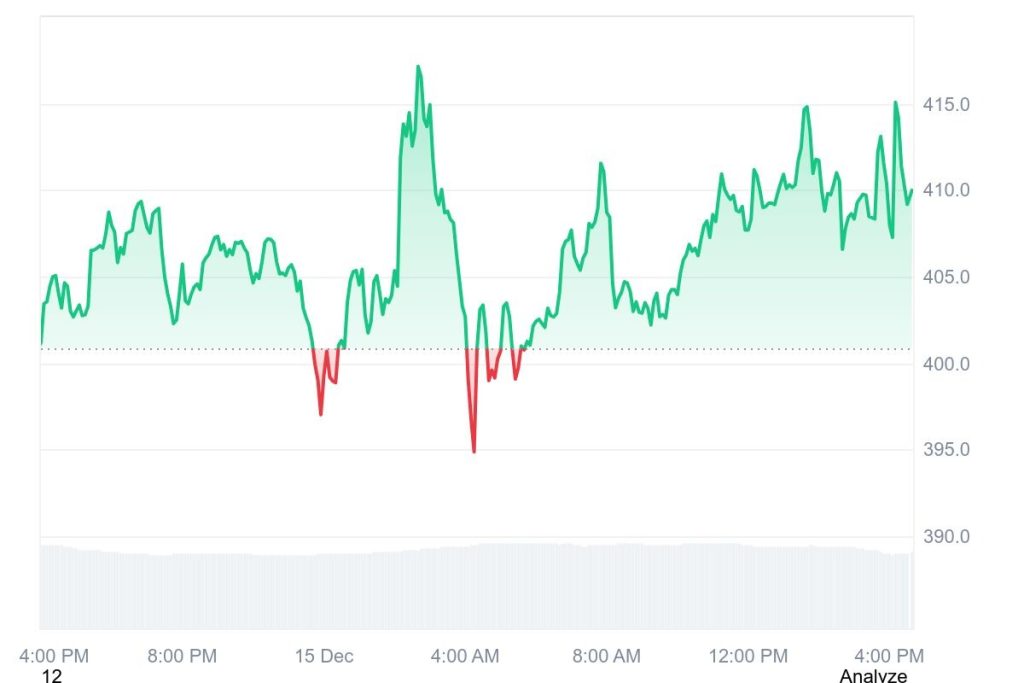The image size is (1024, 683).
Task: Click the start point of the price line
Action: [41, 344]
